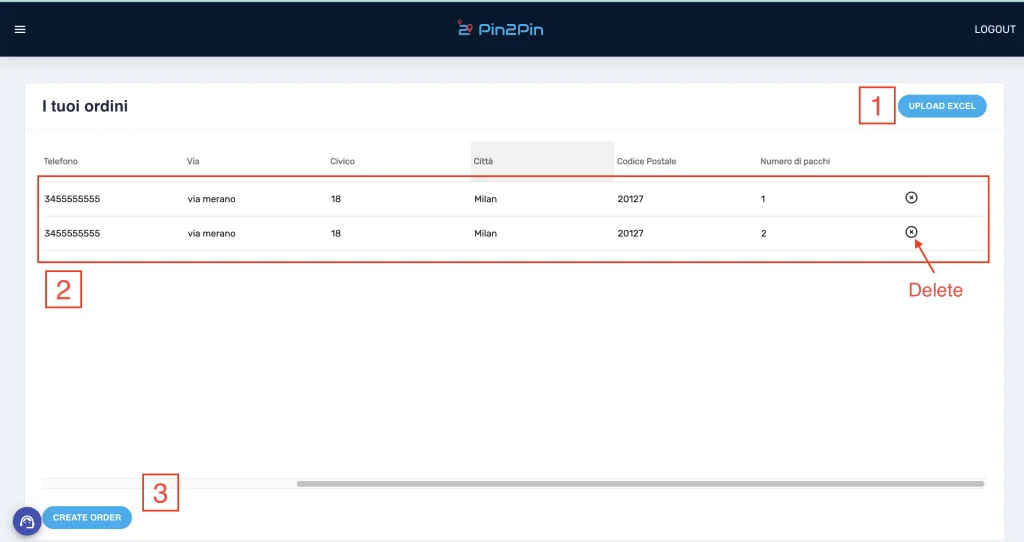Click the Via column header
Viewport: 1024px width, 542px height.
click(x=194, y=161)
